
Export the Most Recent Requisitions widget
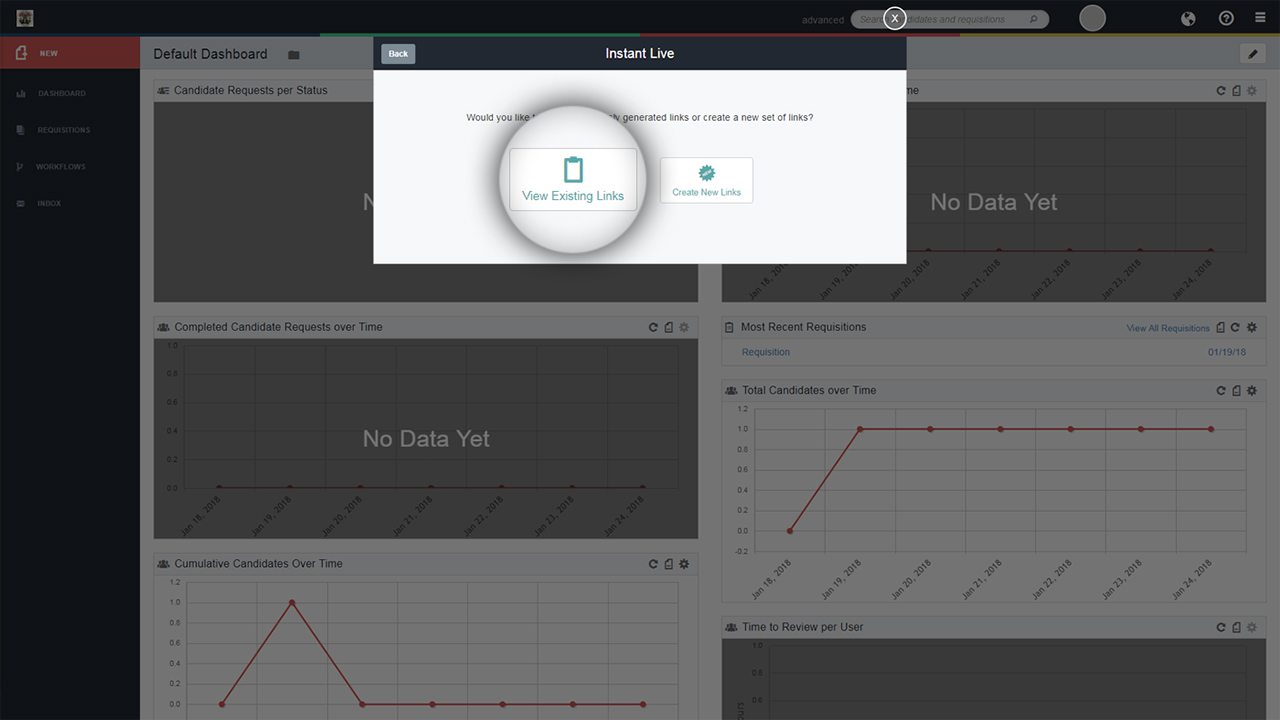click(x=1221, y=327)
